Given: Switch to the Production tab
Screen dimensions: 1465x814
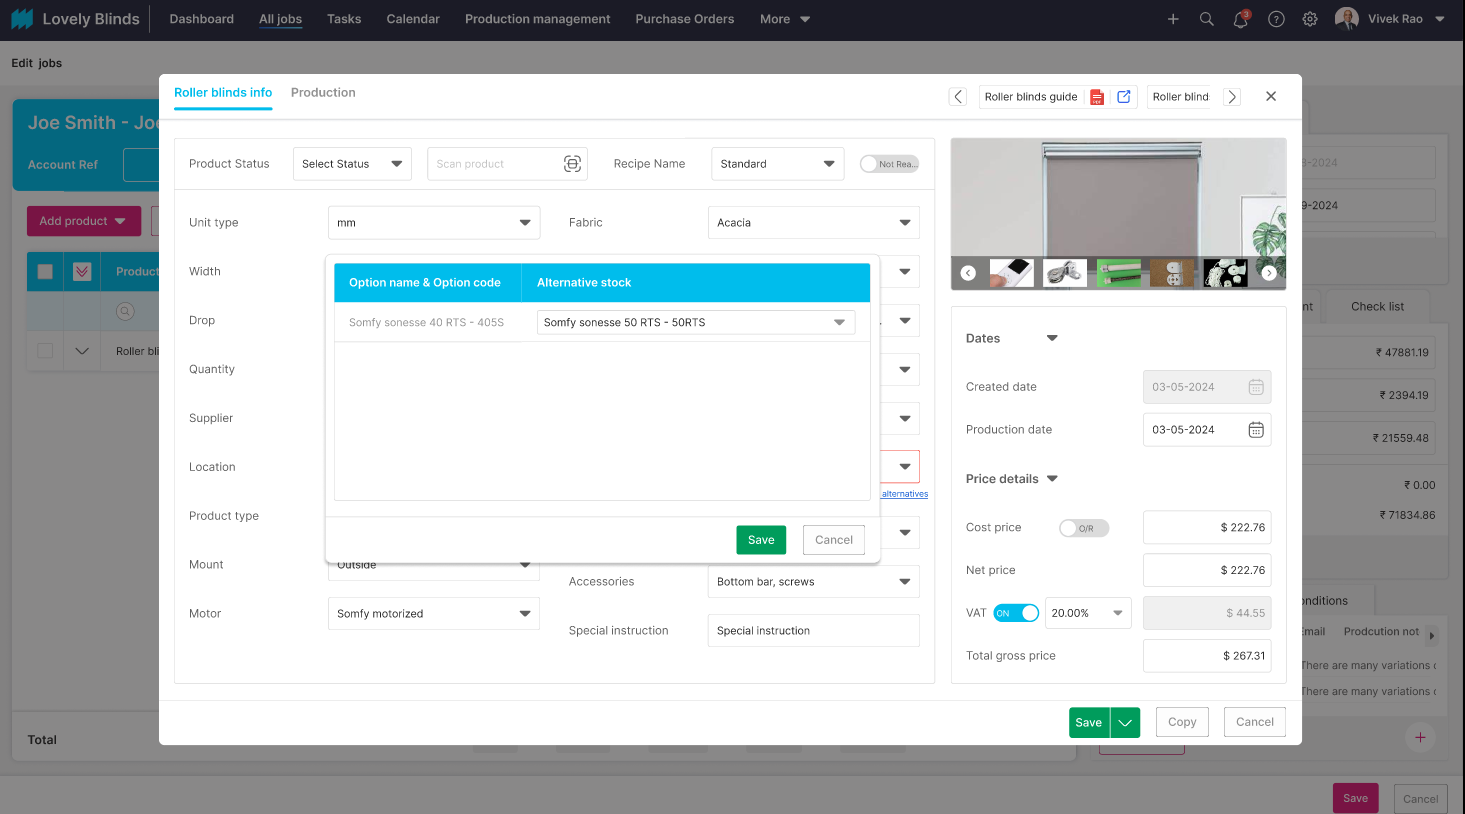Looking at the screenshot, I should (x=323, y=92).
